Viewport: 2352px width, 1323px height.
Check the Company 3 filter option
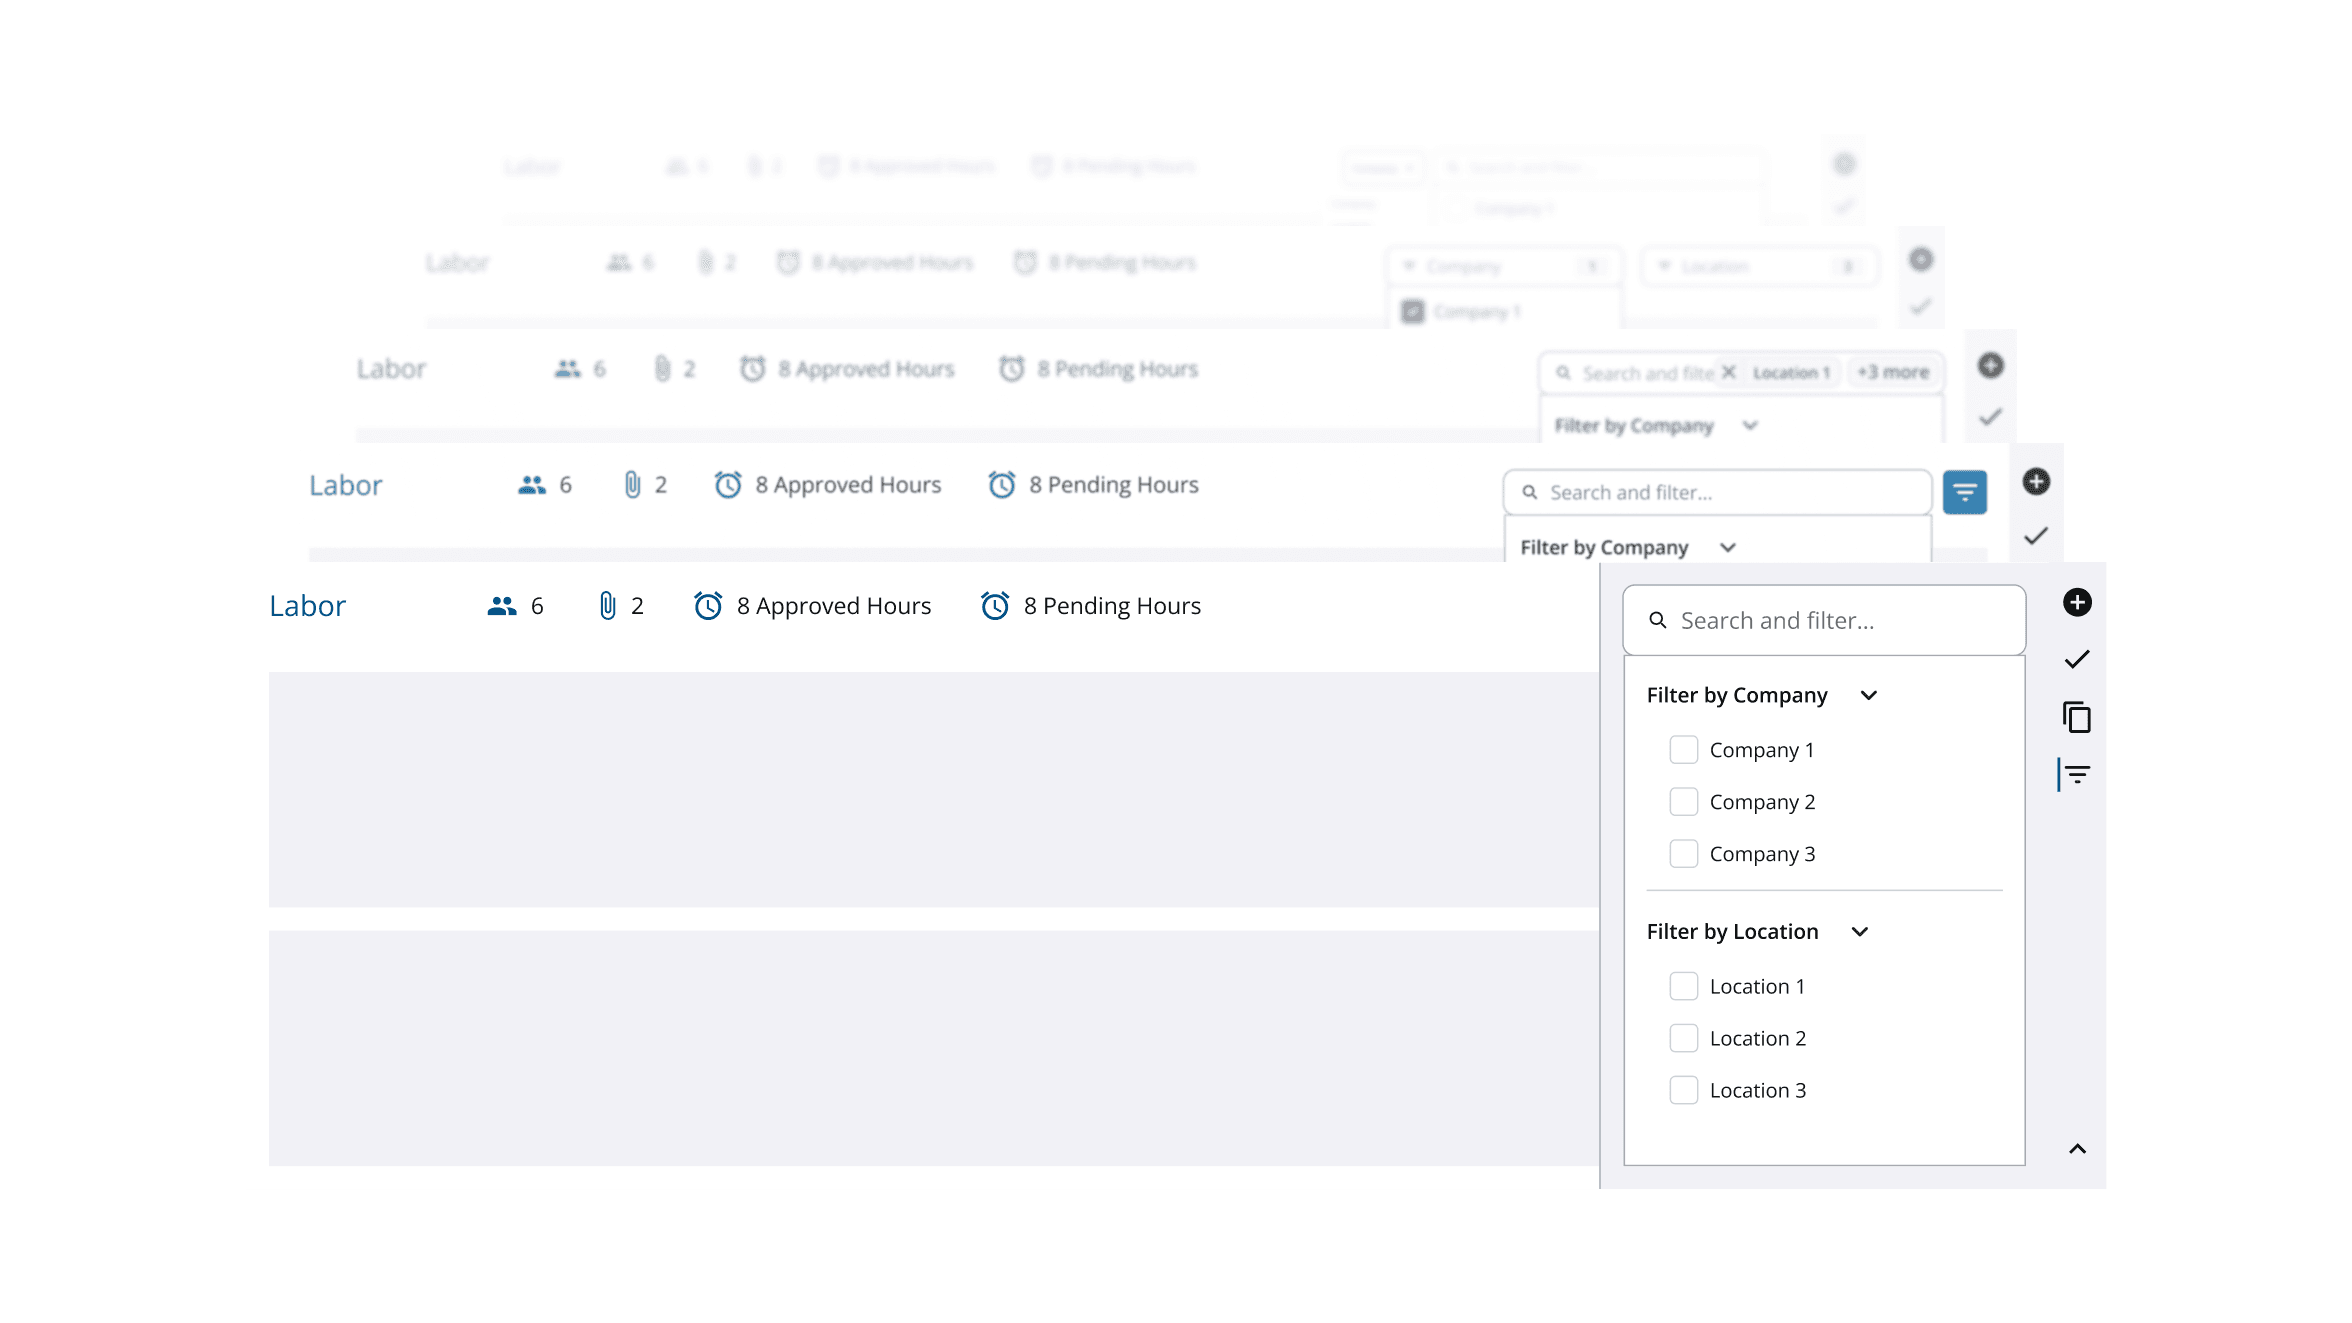coord(1684,854)
